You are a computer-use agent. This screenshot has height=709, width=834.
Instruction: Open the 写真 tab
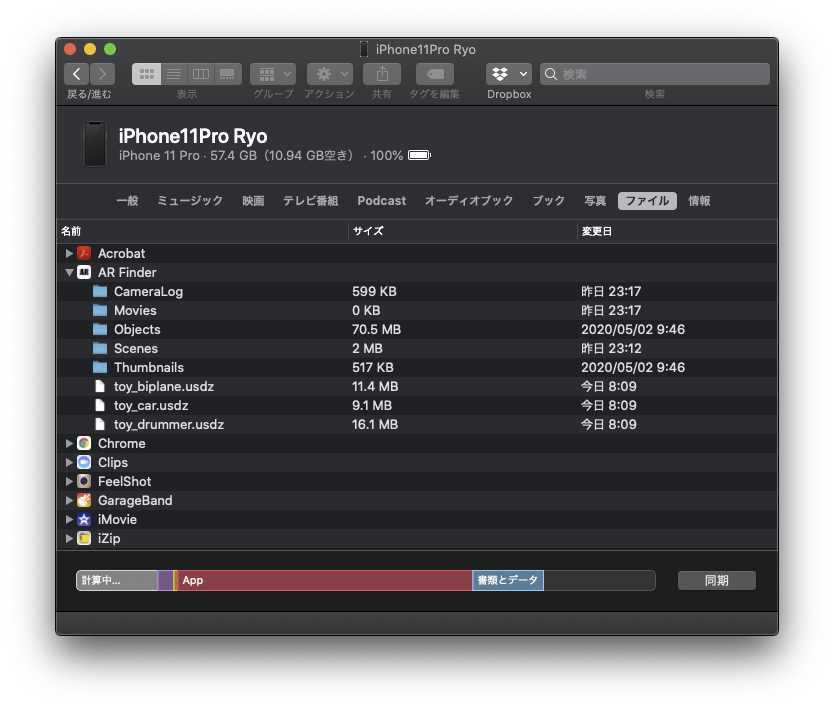tap(595, 201)
